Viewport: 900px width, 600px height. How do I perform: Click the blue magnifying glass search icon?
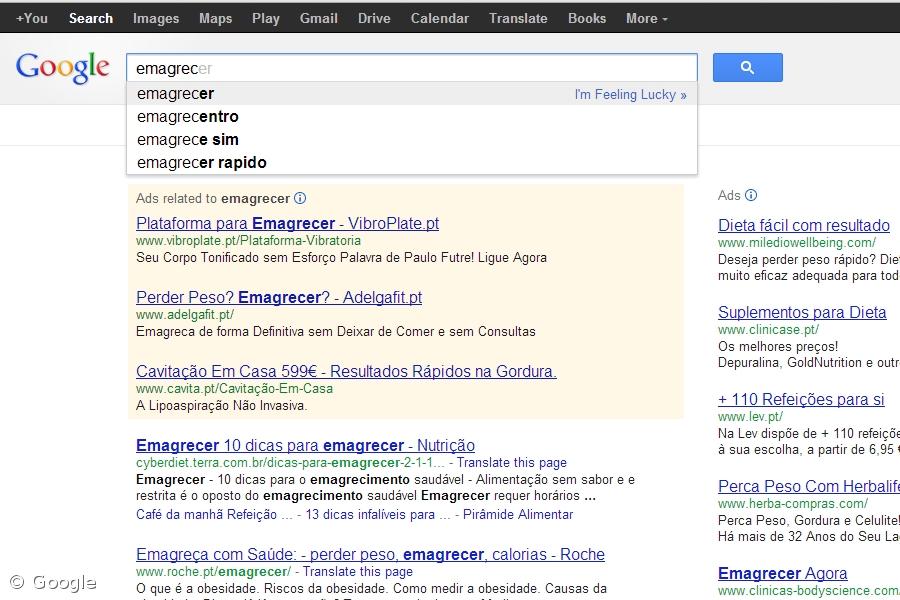coord(747,67)
